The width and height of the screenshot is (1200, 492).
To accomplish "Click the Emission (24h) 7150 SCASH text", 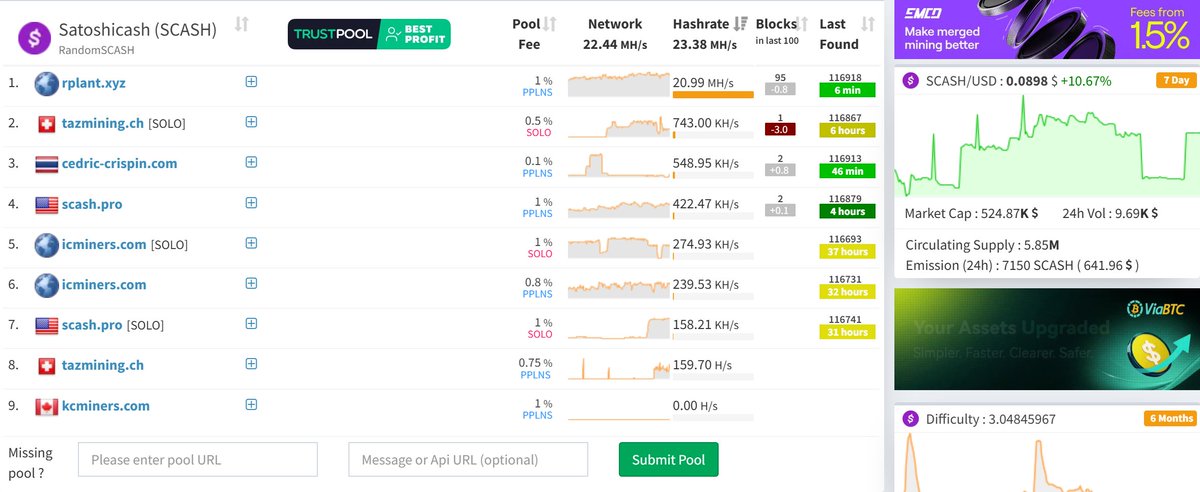I will pos(1022,265).
